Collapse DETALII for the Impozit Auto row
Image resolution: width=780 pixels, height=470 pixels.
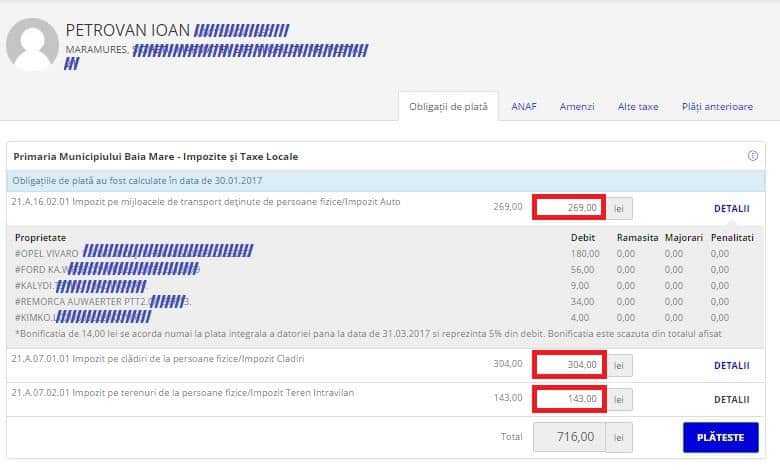(731, 209)
